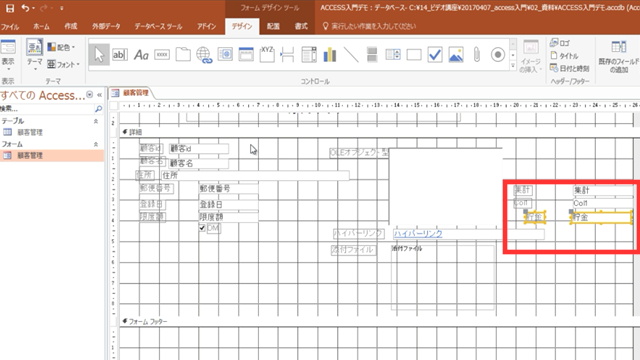Image resolution: width=640 pixels, height=360 pixels.
Task: Choose the Attachment paperclip control
Action: [476, 55]
